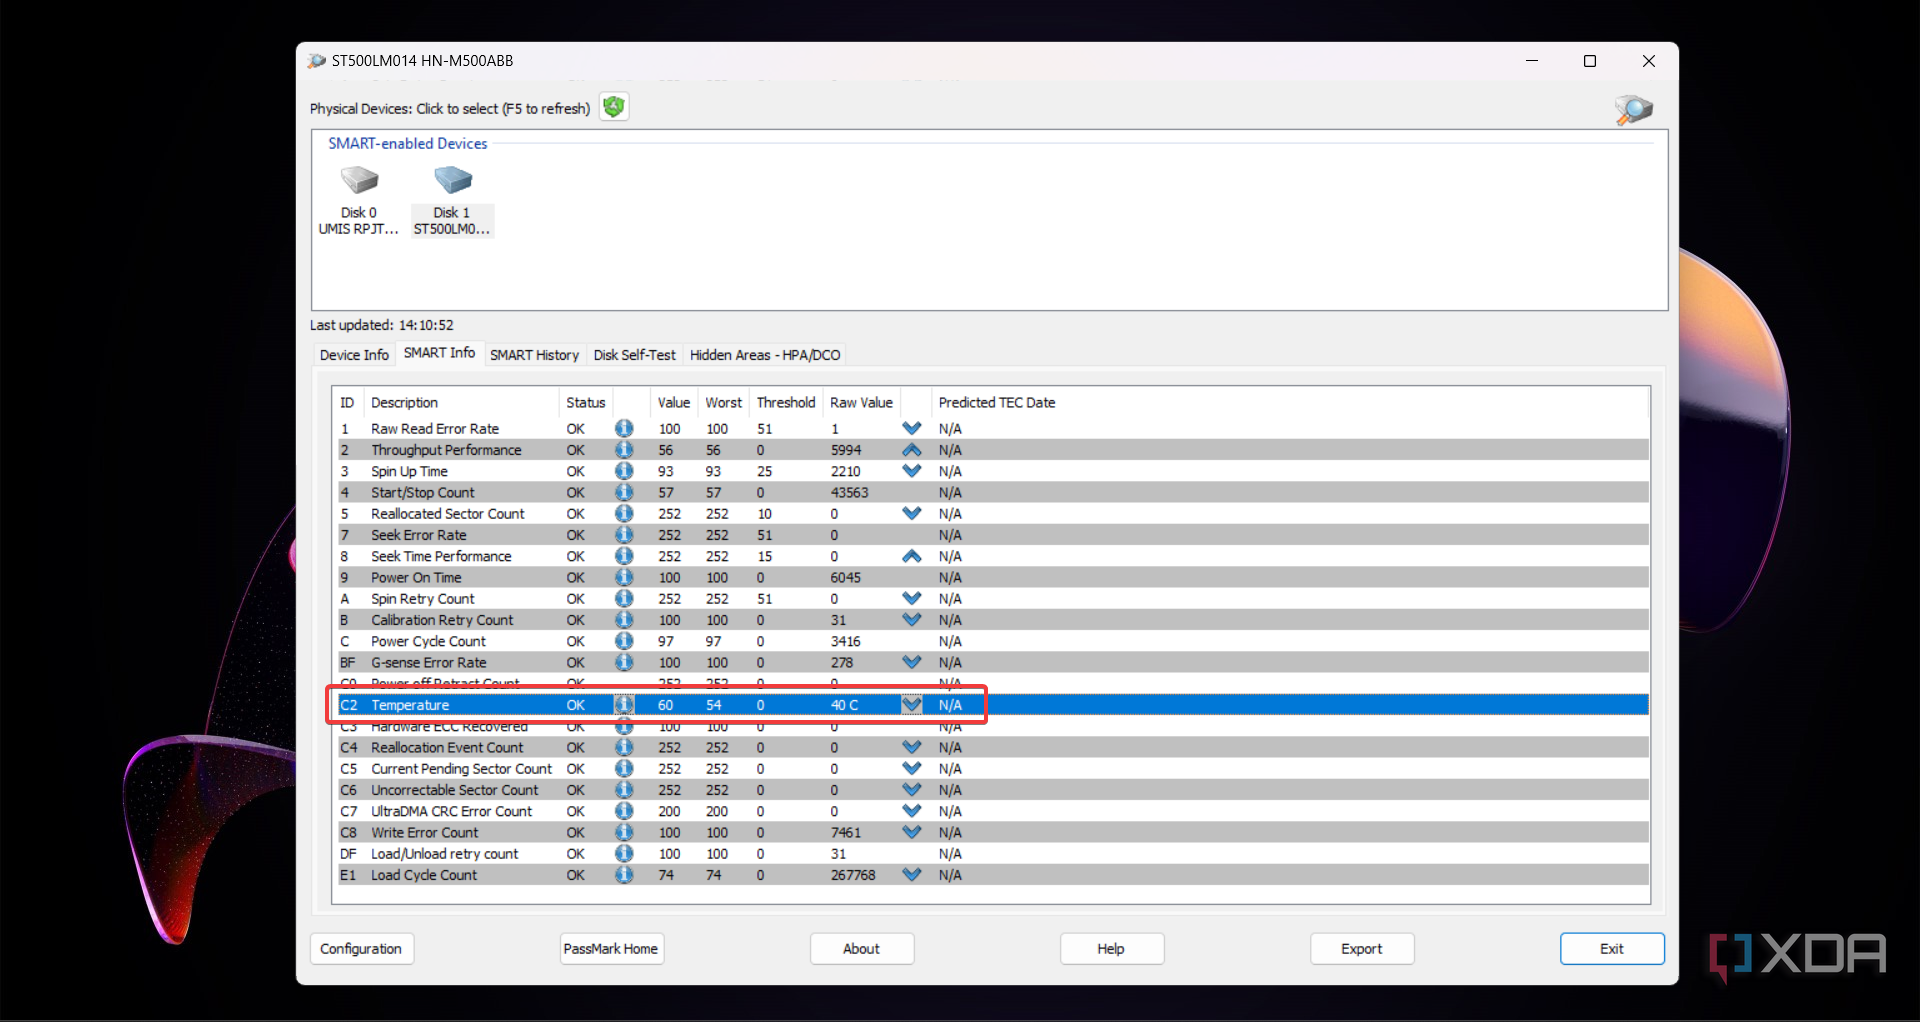Click the Export button
The image size is (1920, 1022).
click(1361, 949)
